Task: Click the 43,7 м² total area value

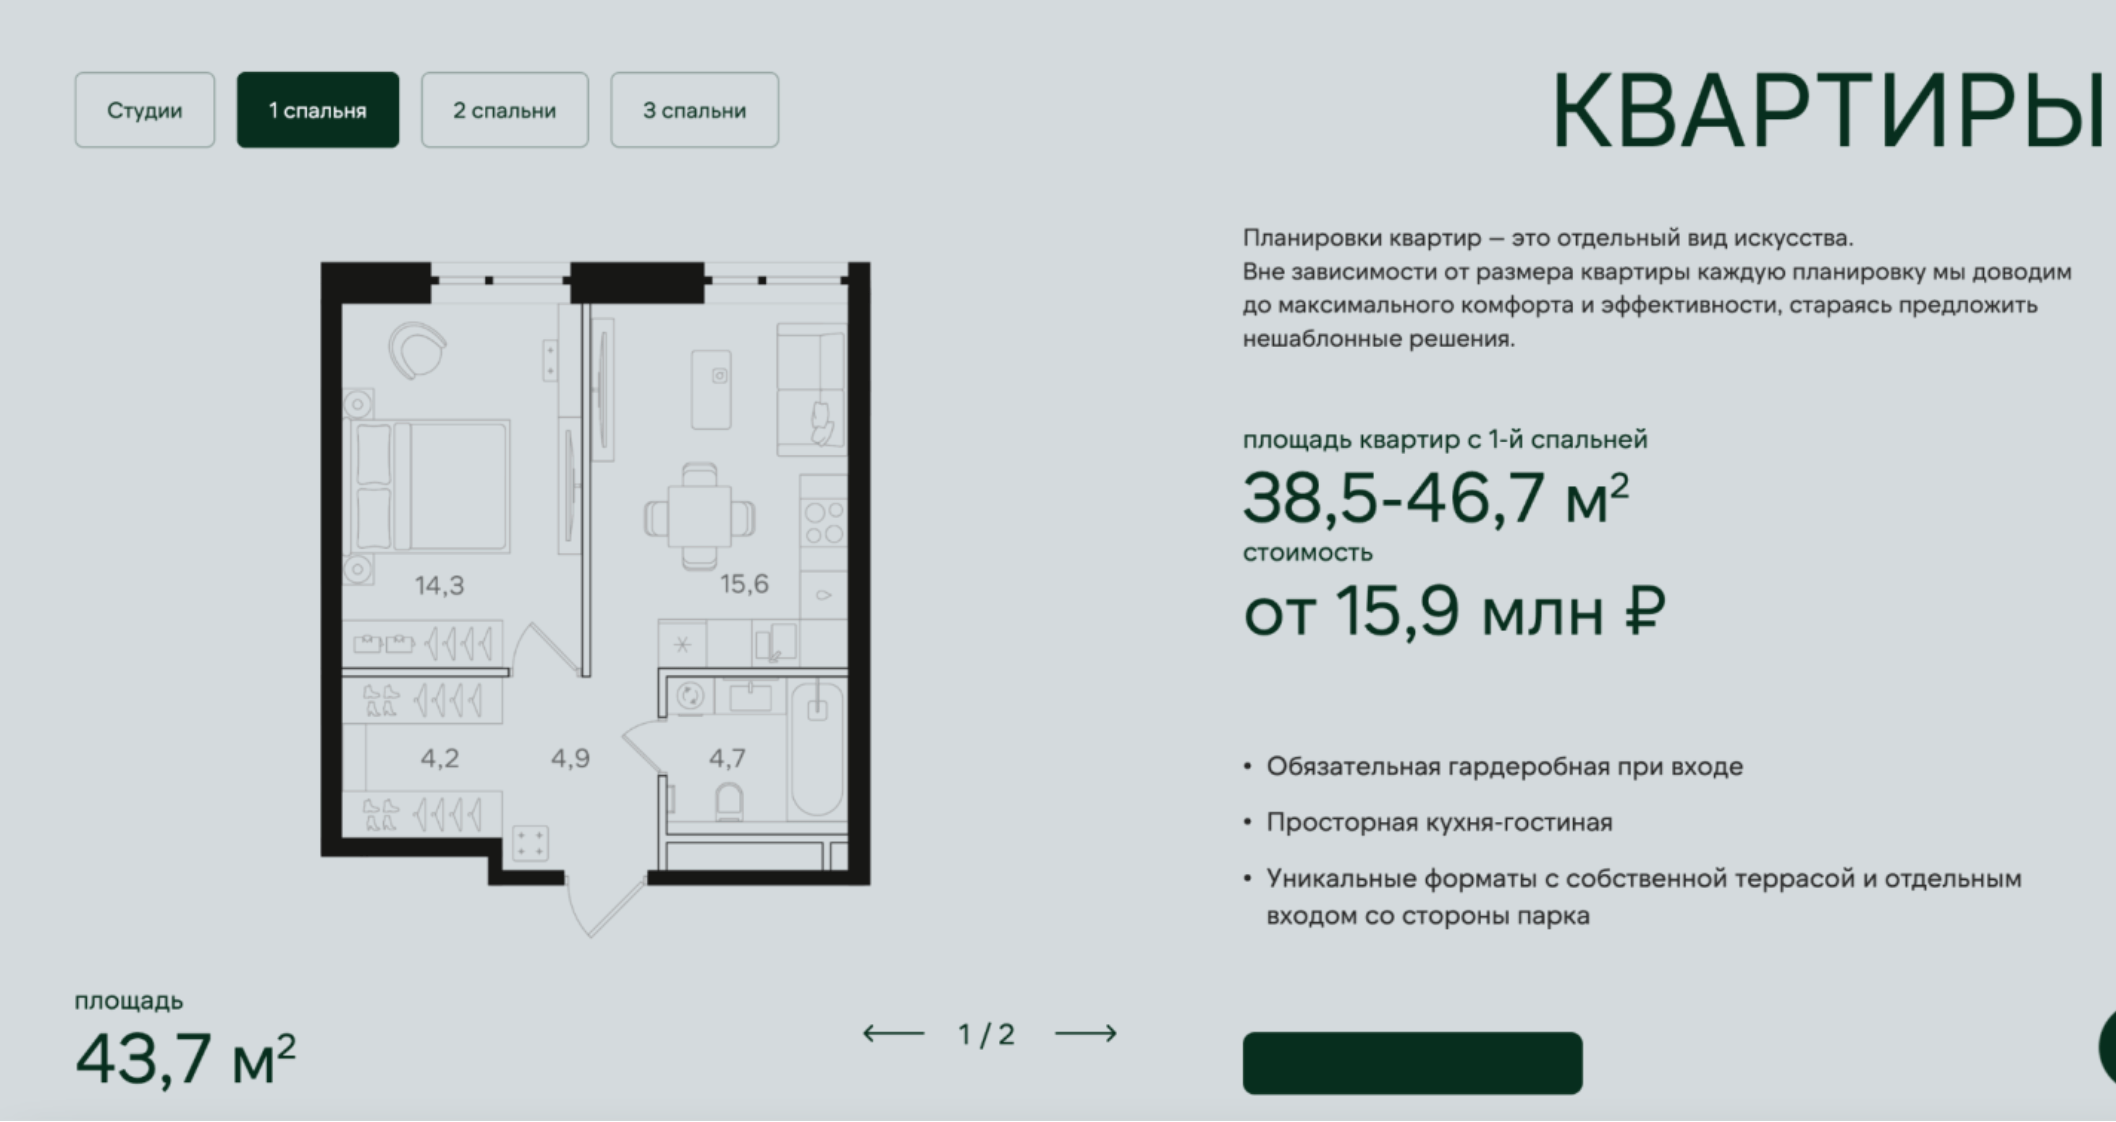Action: point(186,1059)
